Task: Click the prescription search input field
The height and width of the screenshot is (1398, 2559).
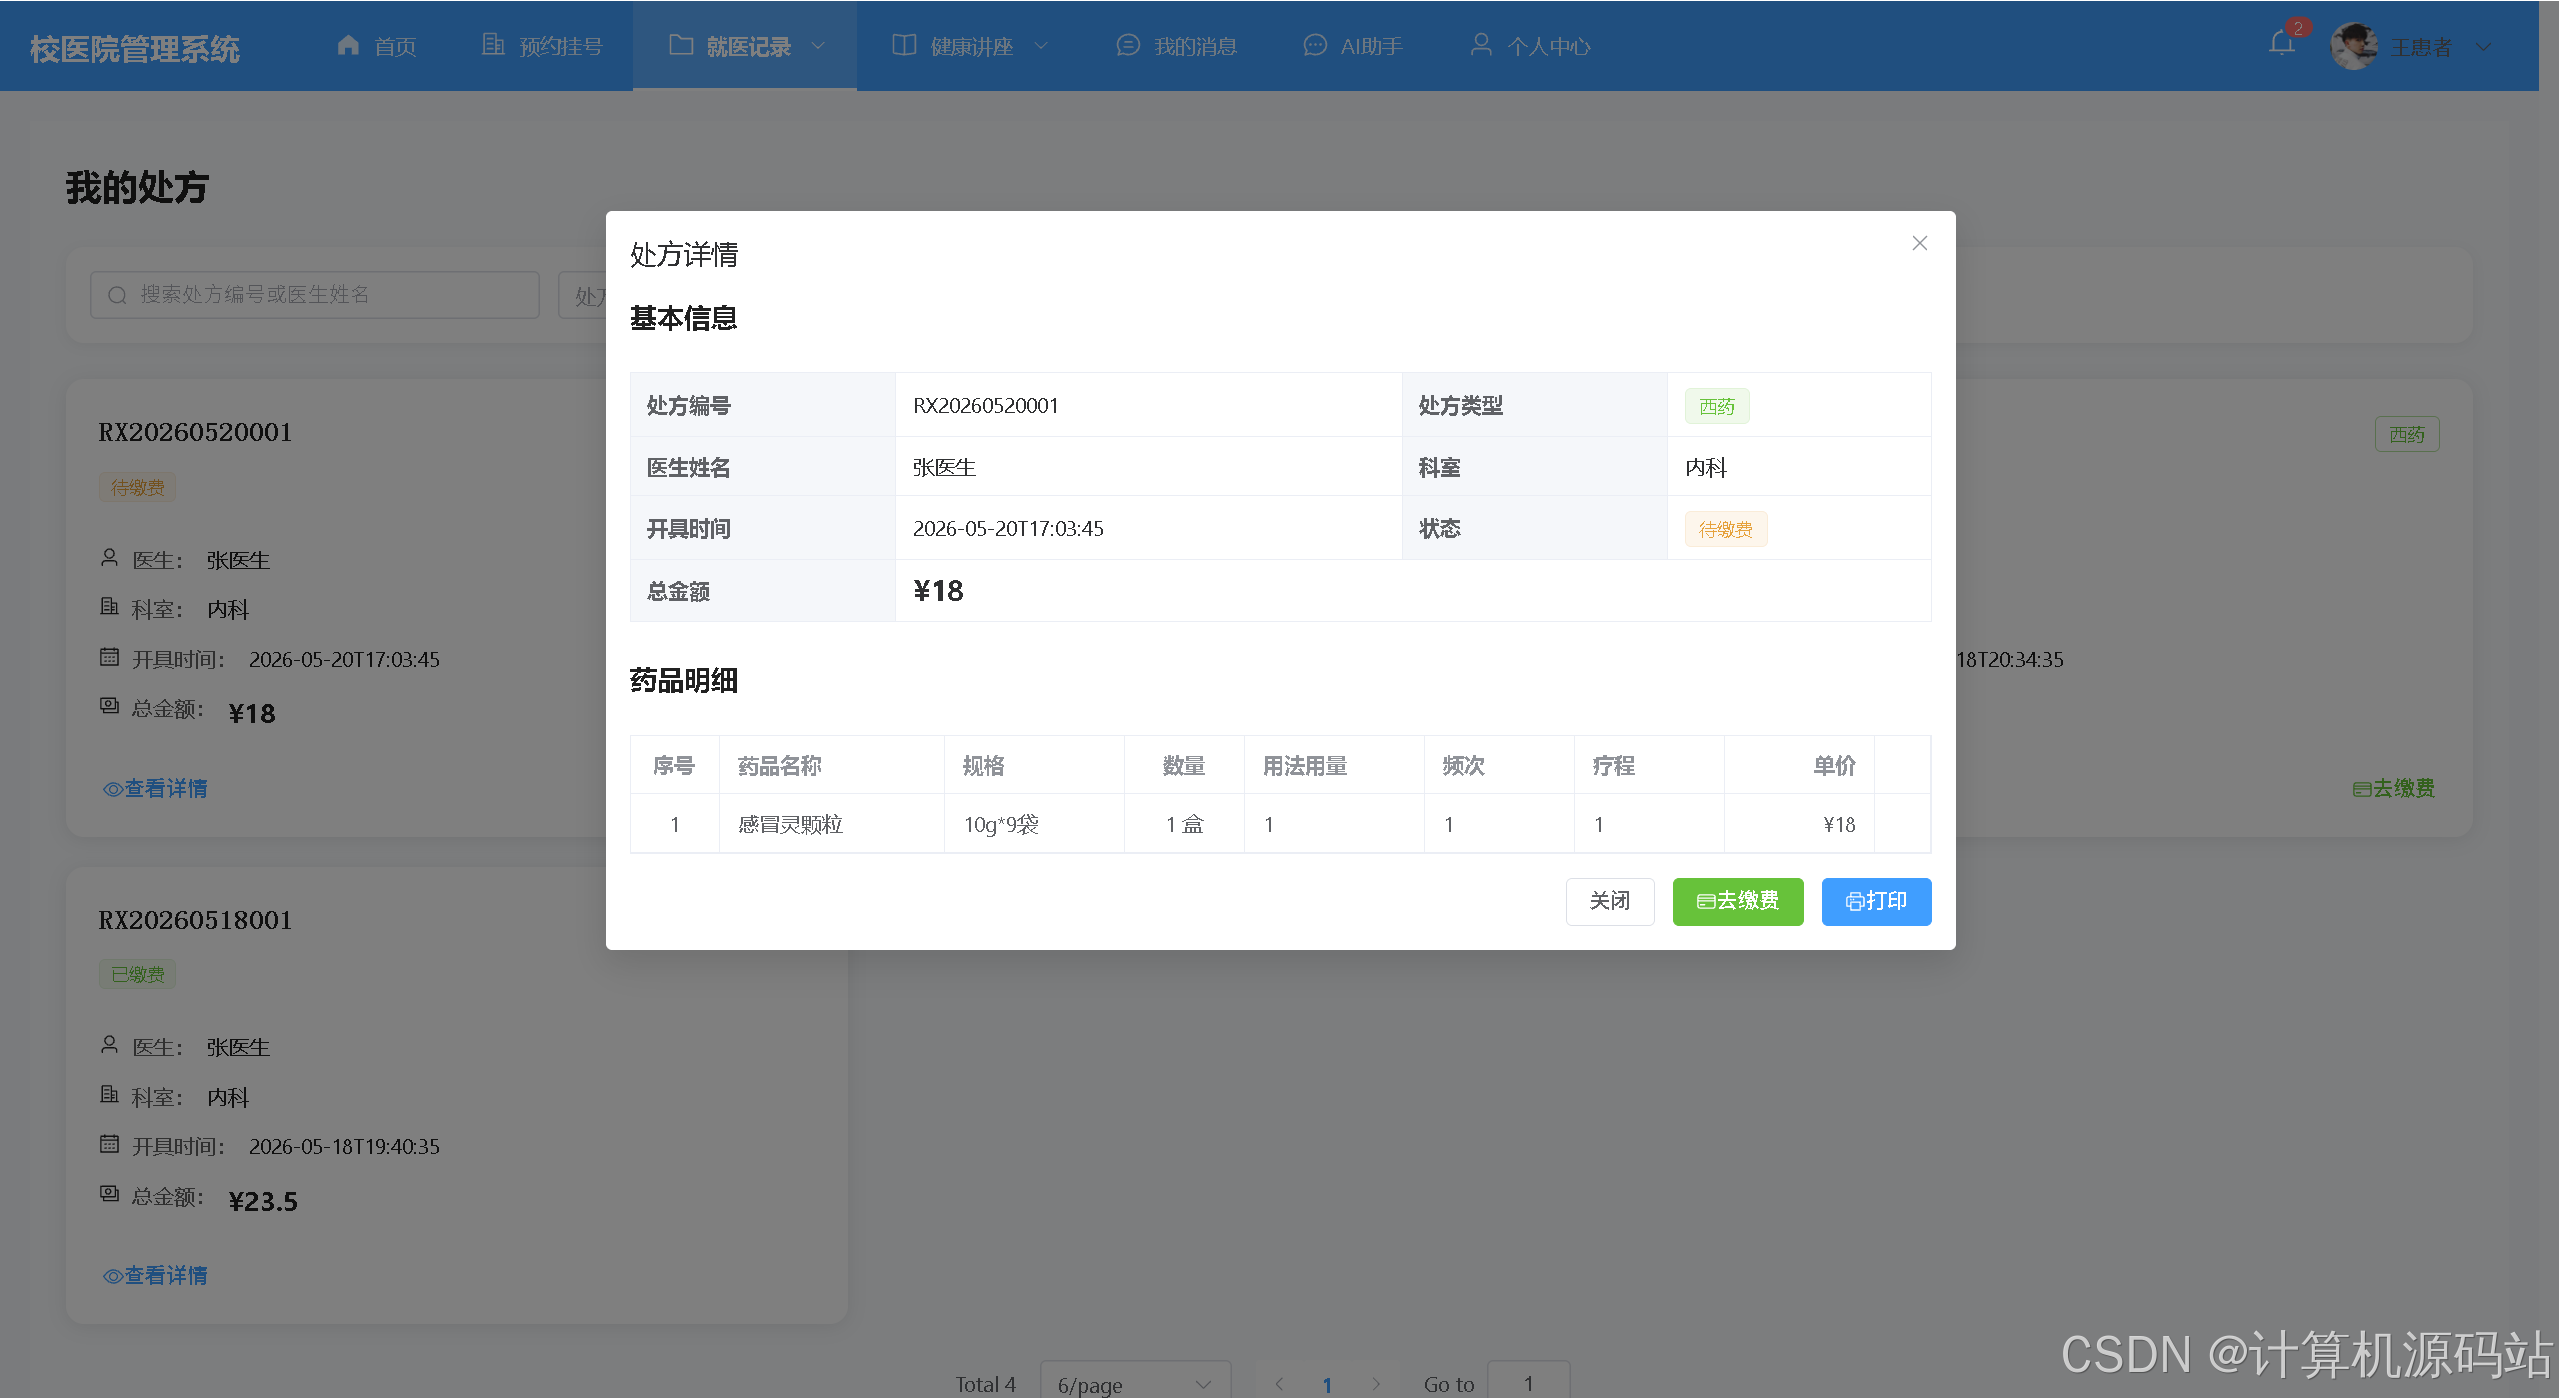Action: [315, 295]
